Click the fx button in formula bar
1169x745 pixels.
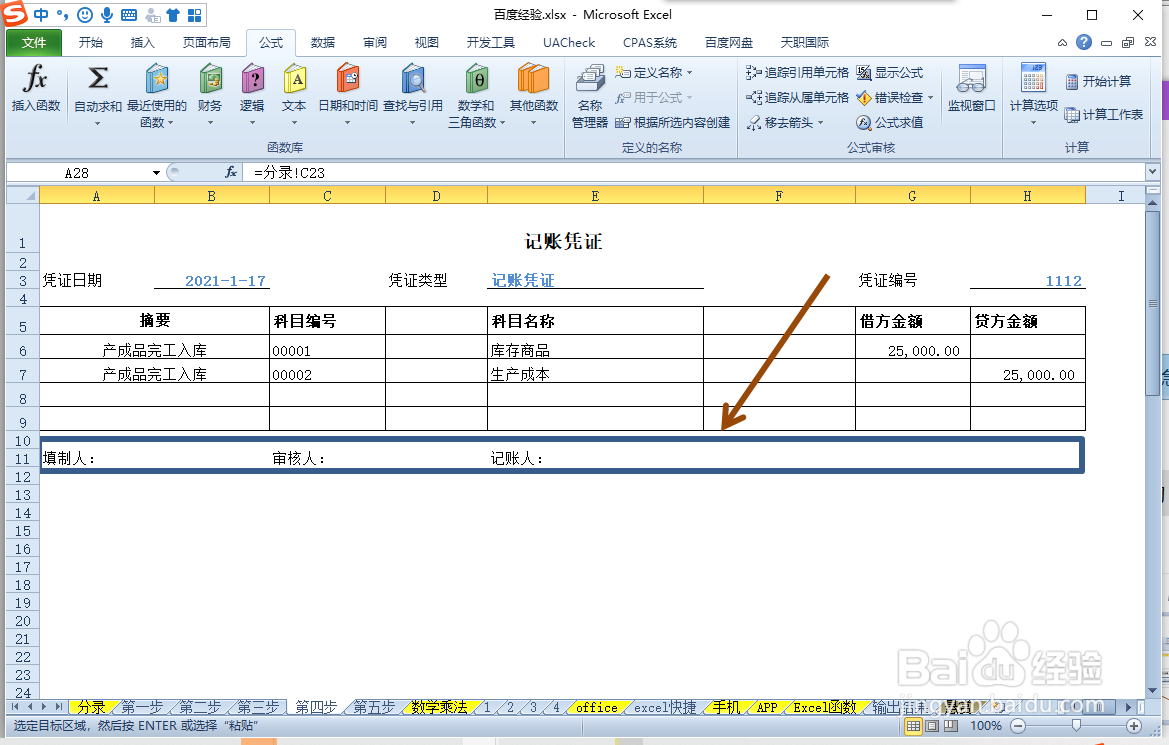click(x=231, y=172)
